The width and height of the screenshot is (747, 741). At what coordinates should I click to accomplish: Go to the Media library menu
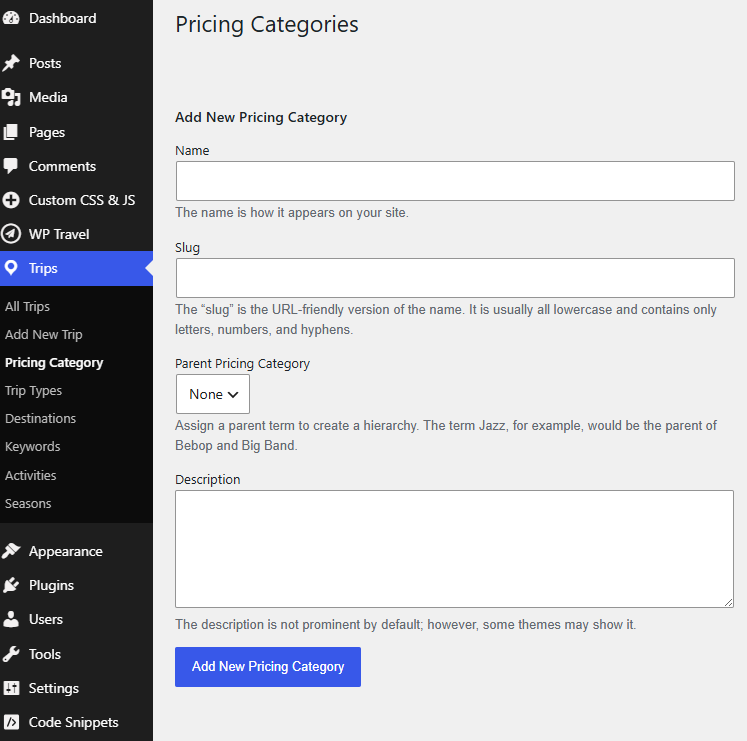(x=76, y=97)
